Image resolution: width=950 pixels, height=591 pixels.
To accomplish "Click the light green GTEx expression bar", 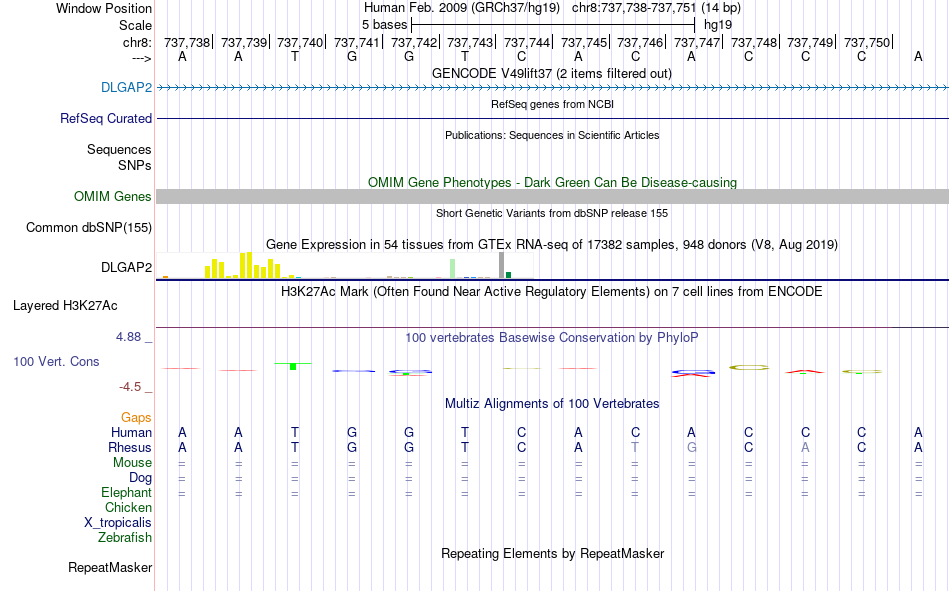I will pos(453,269).
